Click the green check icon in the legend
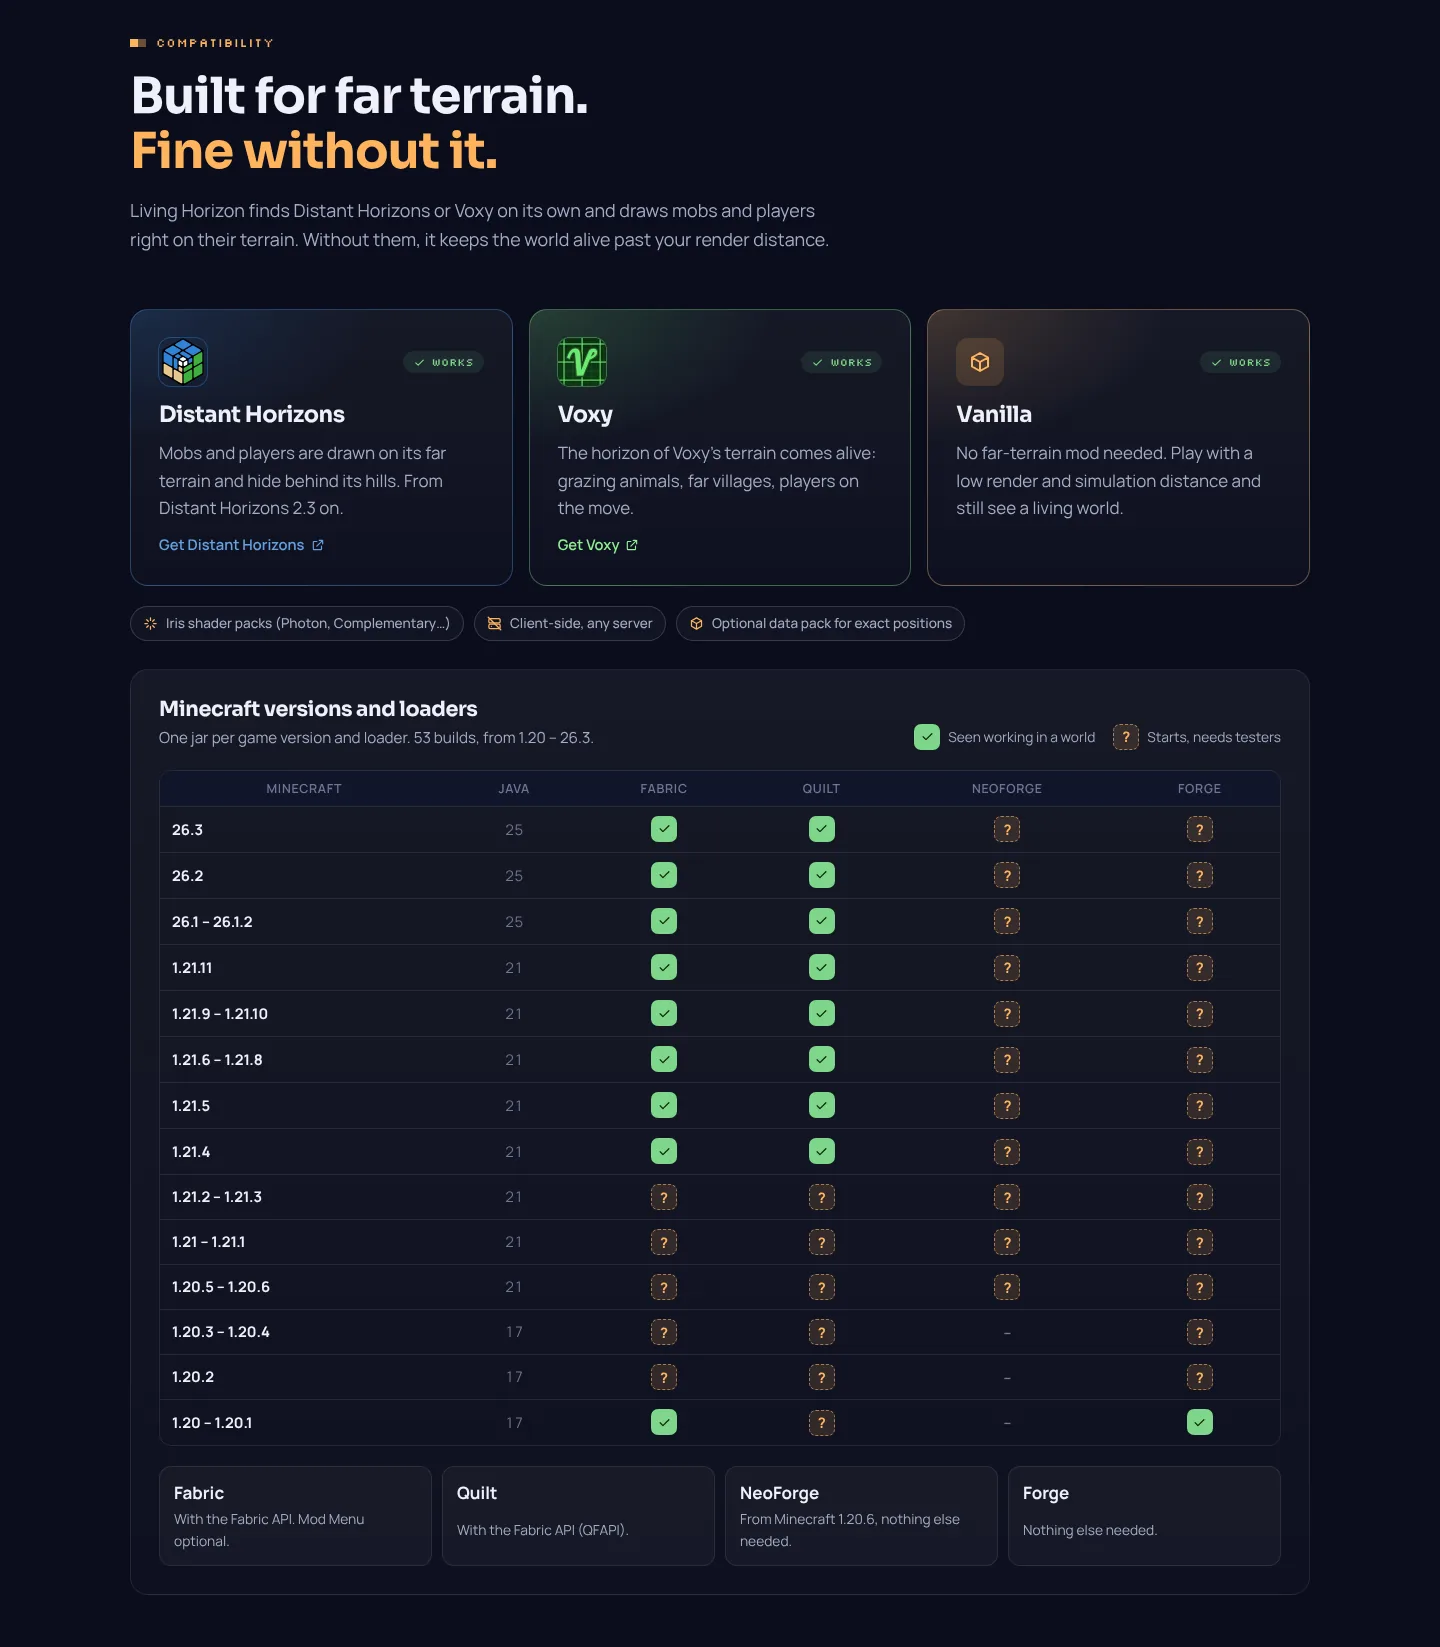Image resolution: width=1440 pixels, height=1647 pixels. 927,737
